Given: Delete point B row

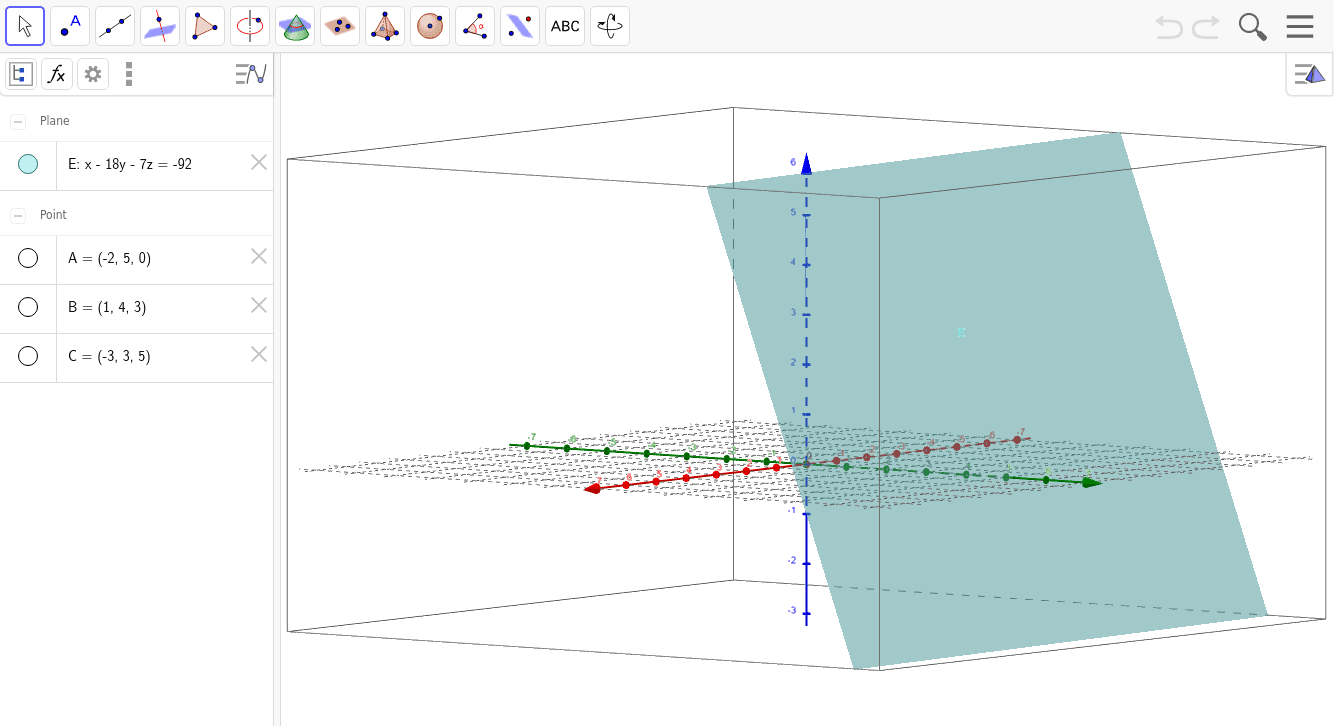Looking at the screenshot, I should click(259, 305).
